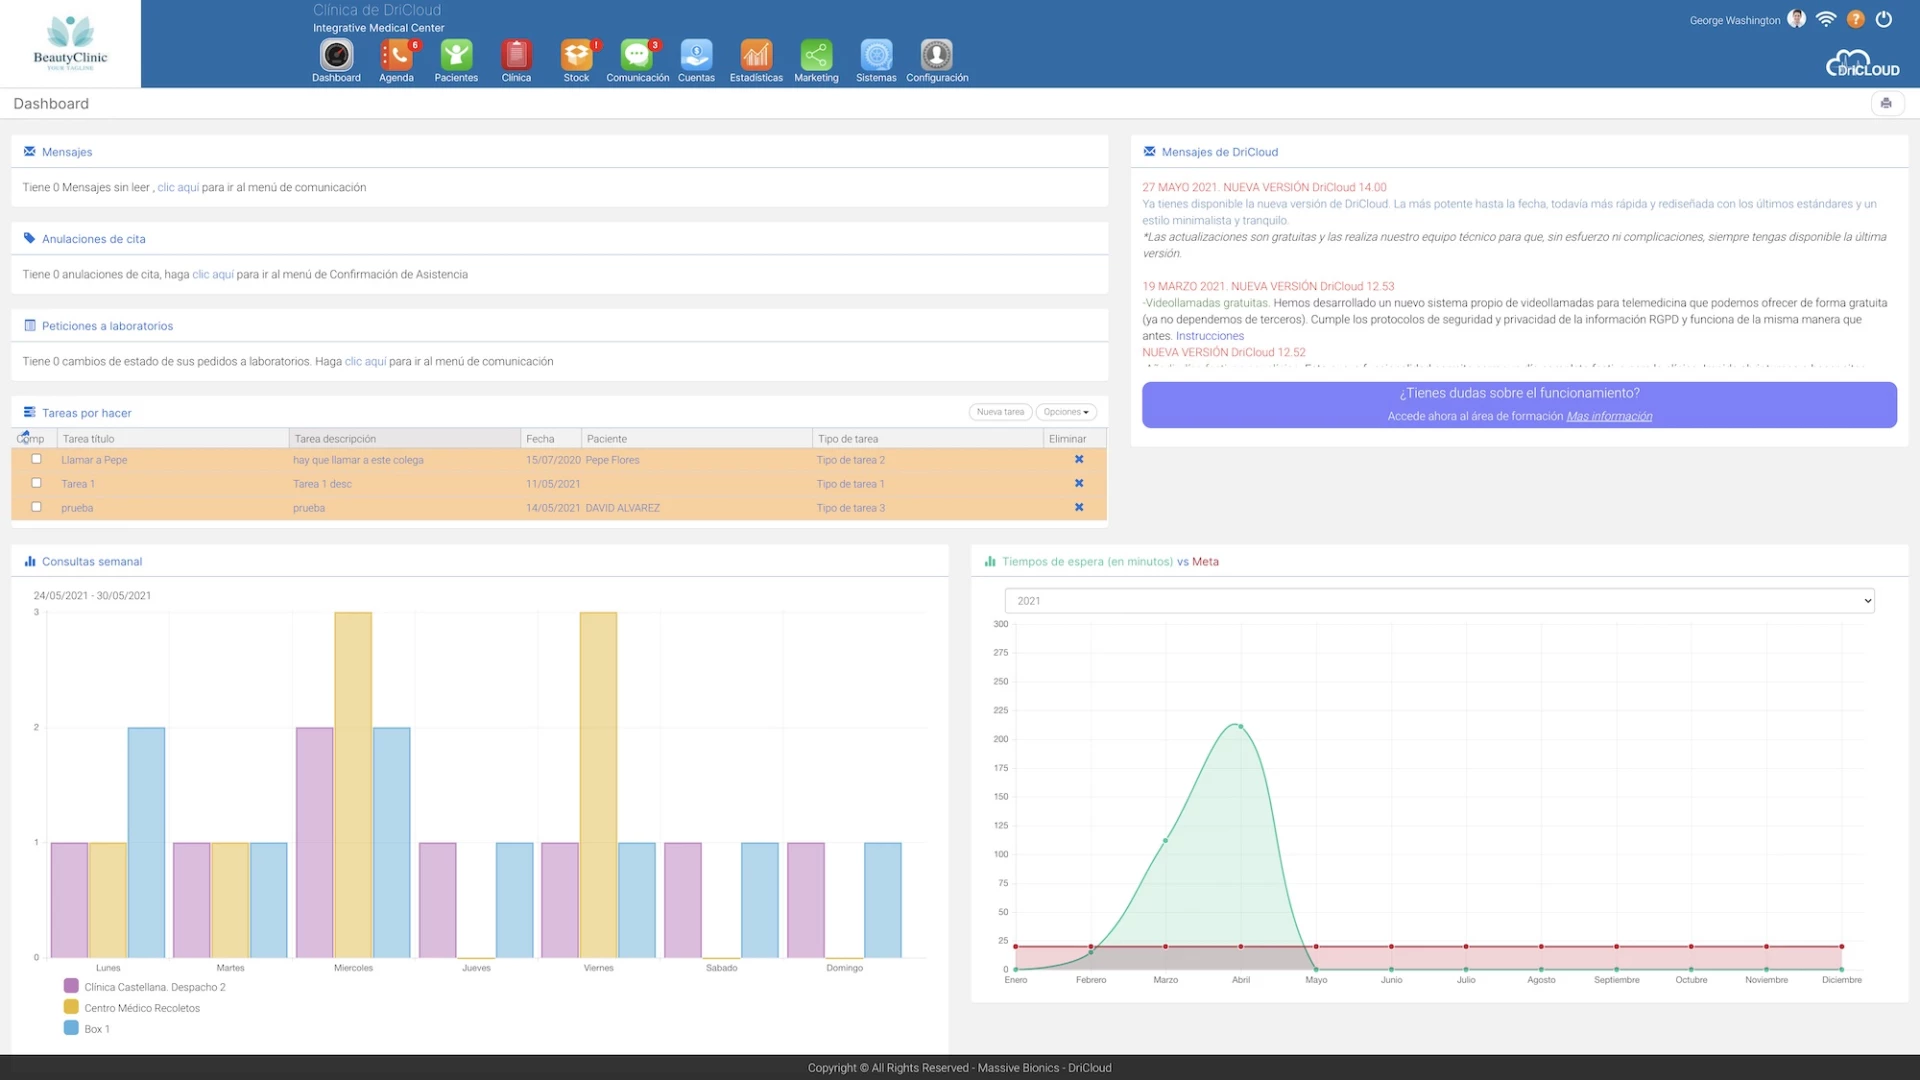Check the 'Llamar a Pepe' task checkbox
This screenshot has height=1080, width=1920.
point(37,459)
